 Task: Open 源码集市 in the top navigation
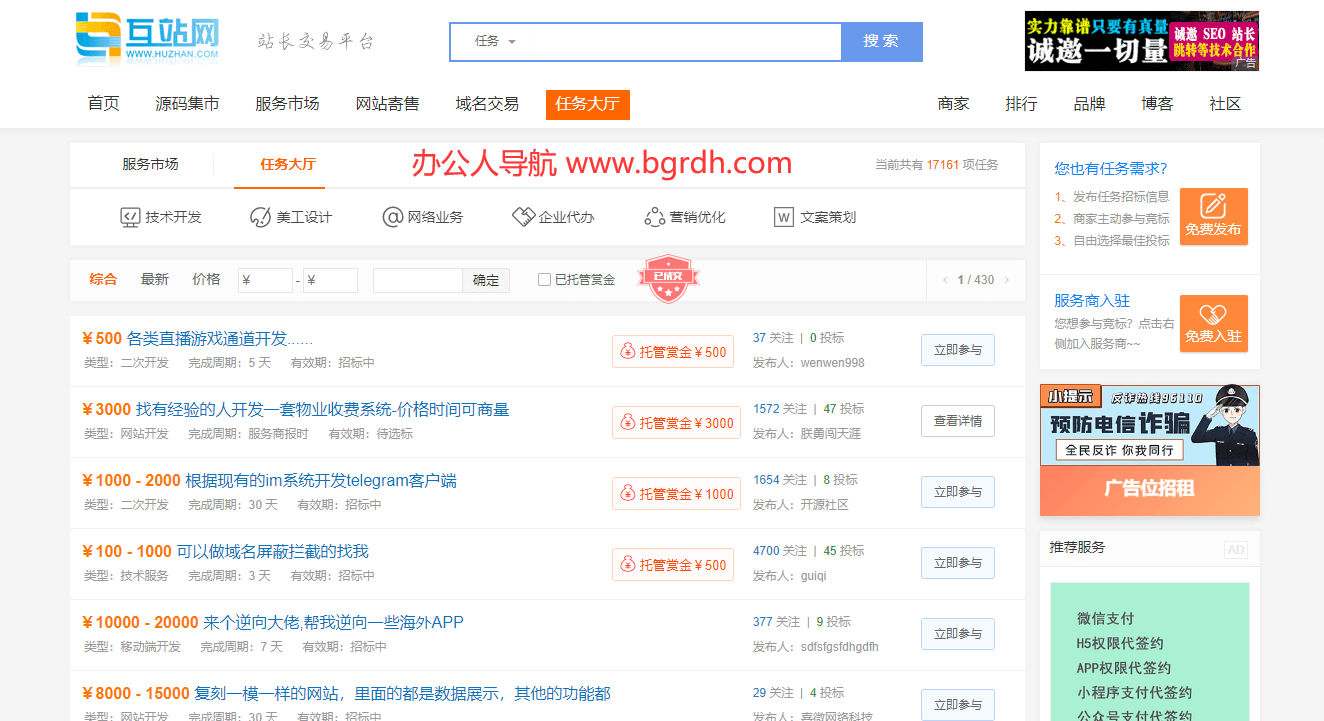187,104
